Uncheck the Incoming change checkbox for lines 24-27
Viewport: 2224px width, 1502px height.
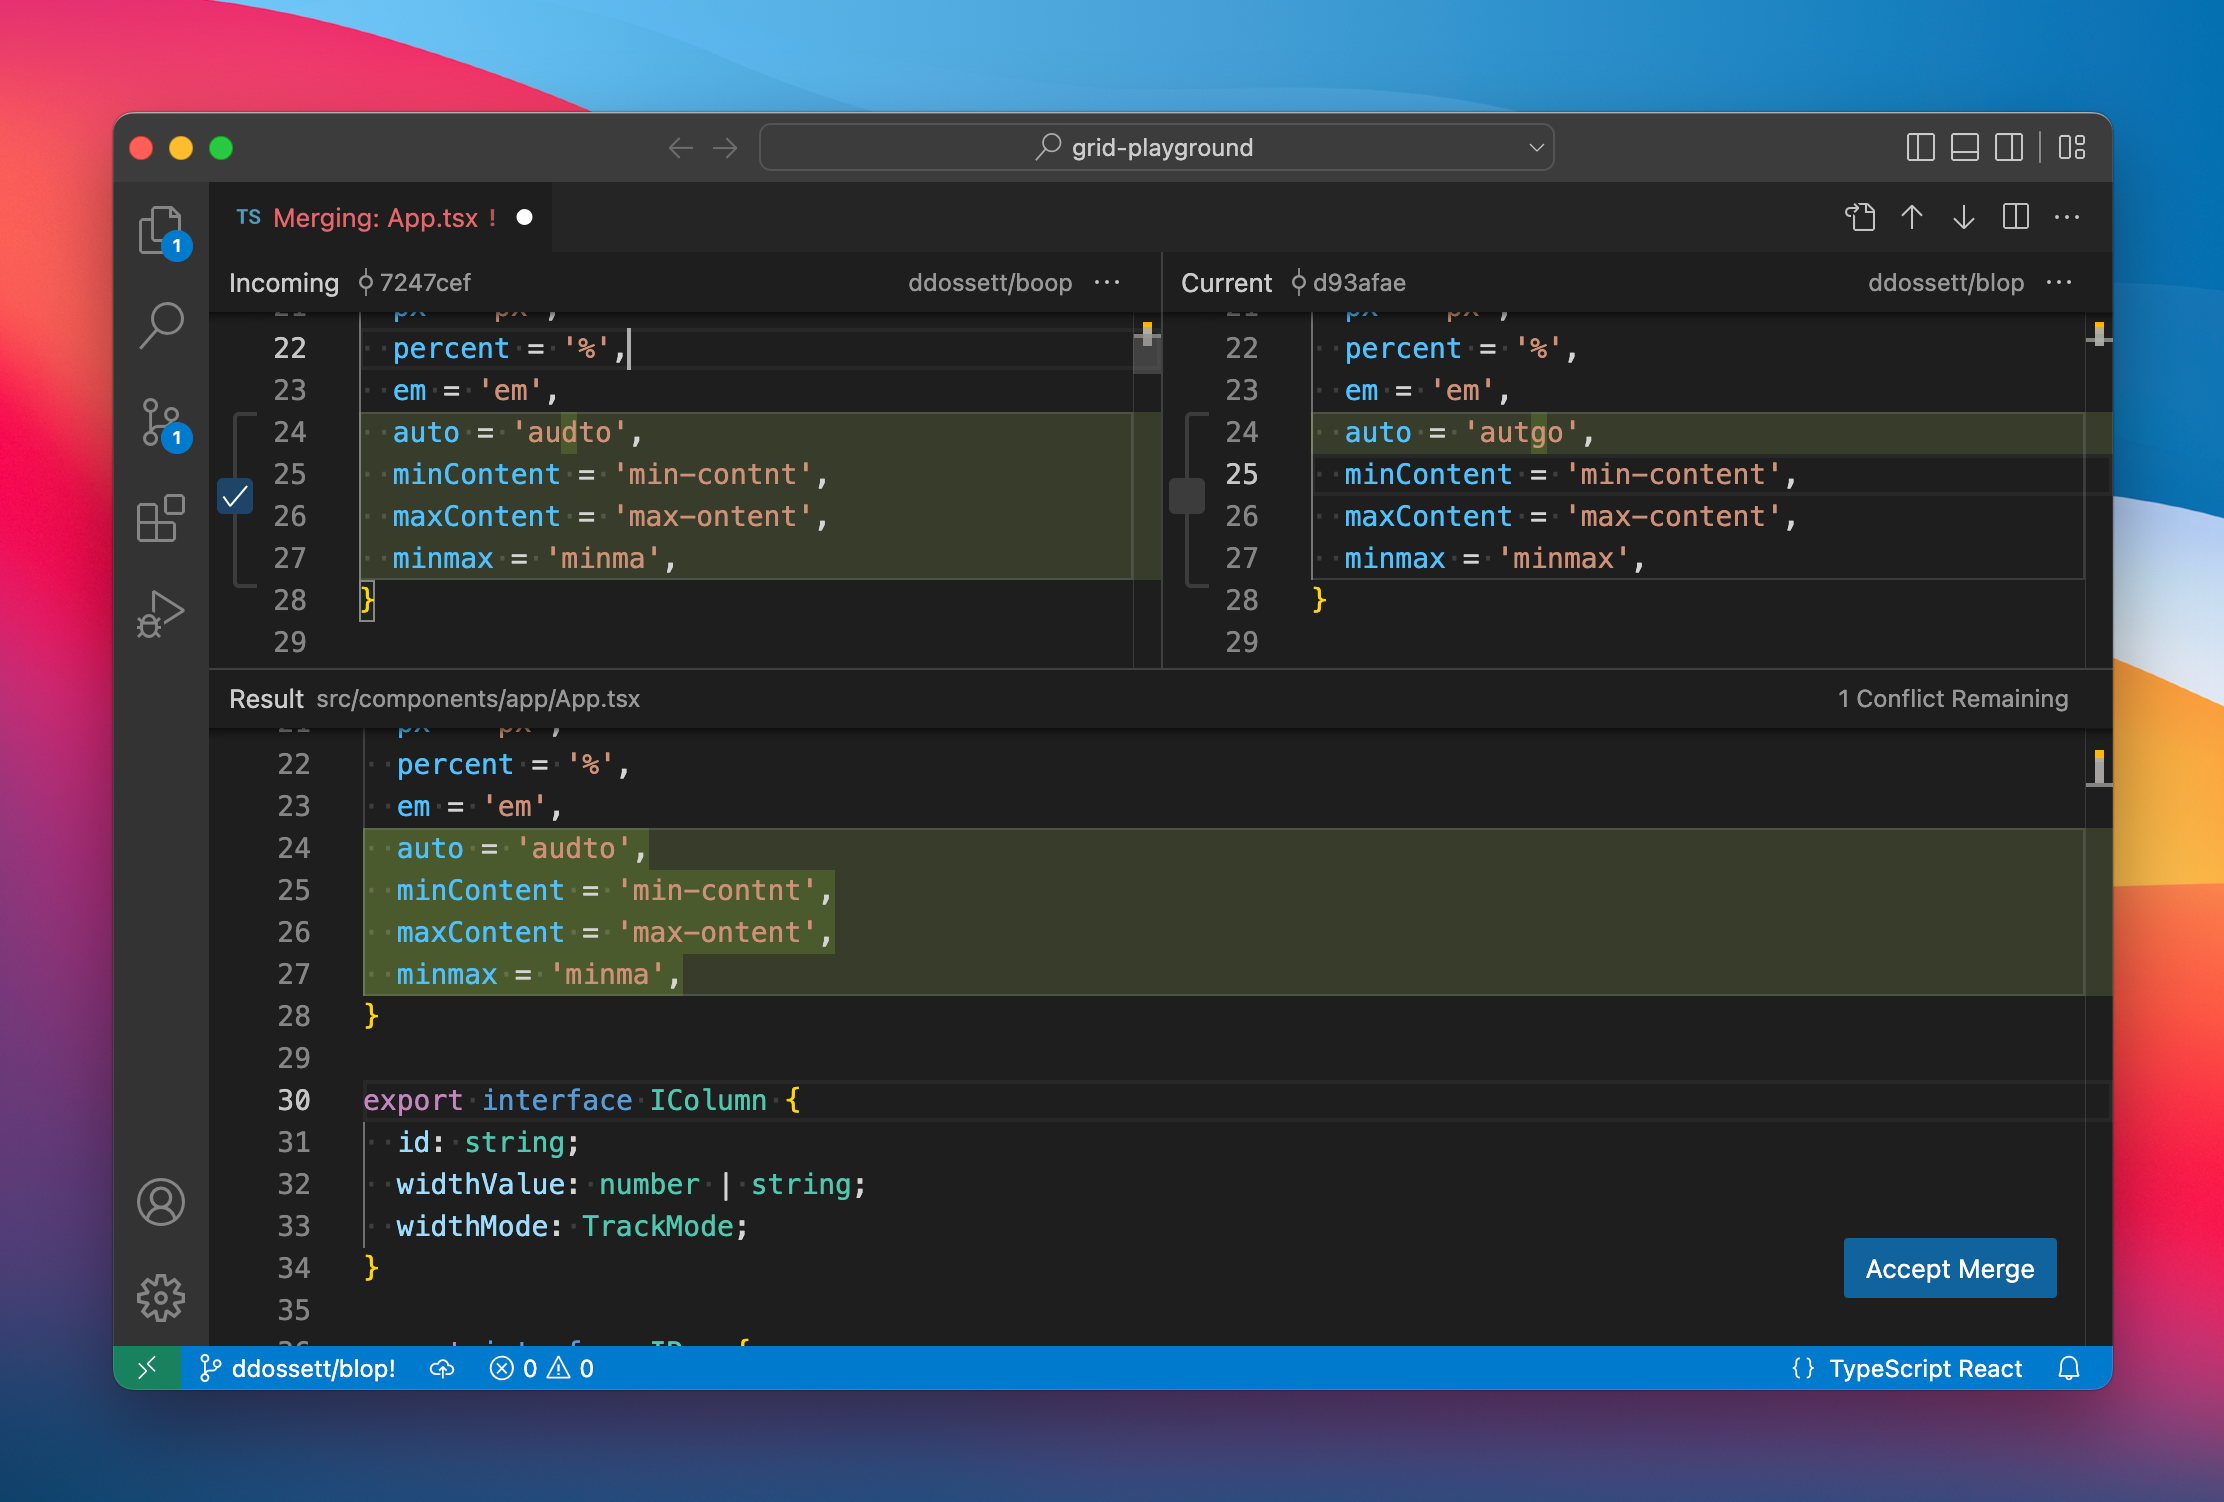(237, 495)
